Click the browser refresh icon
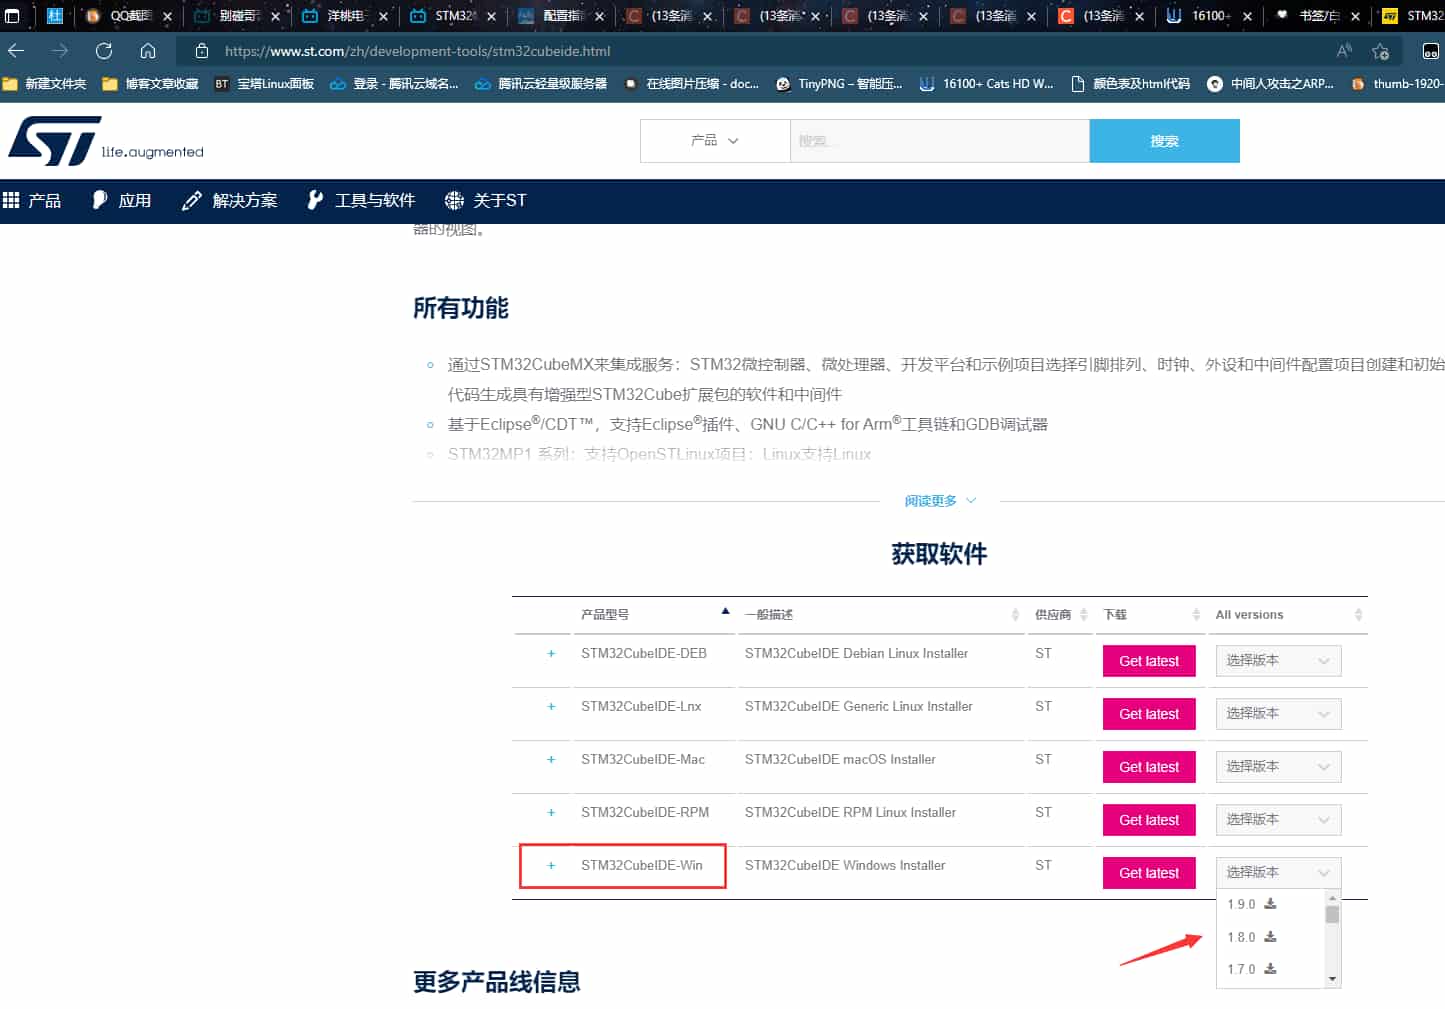 pyautogui.click(x=104, y=51)
